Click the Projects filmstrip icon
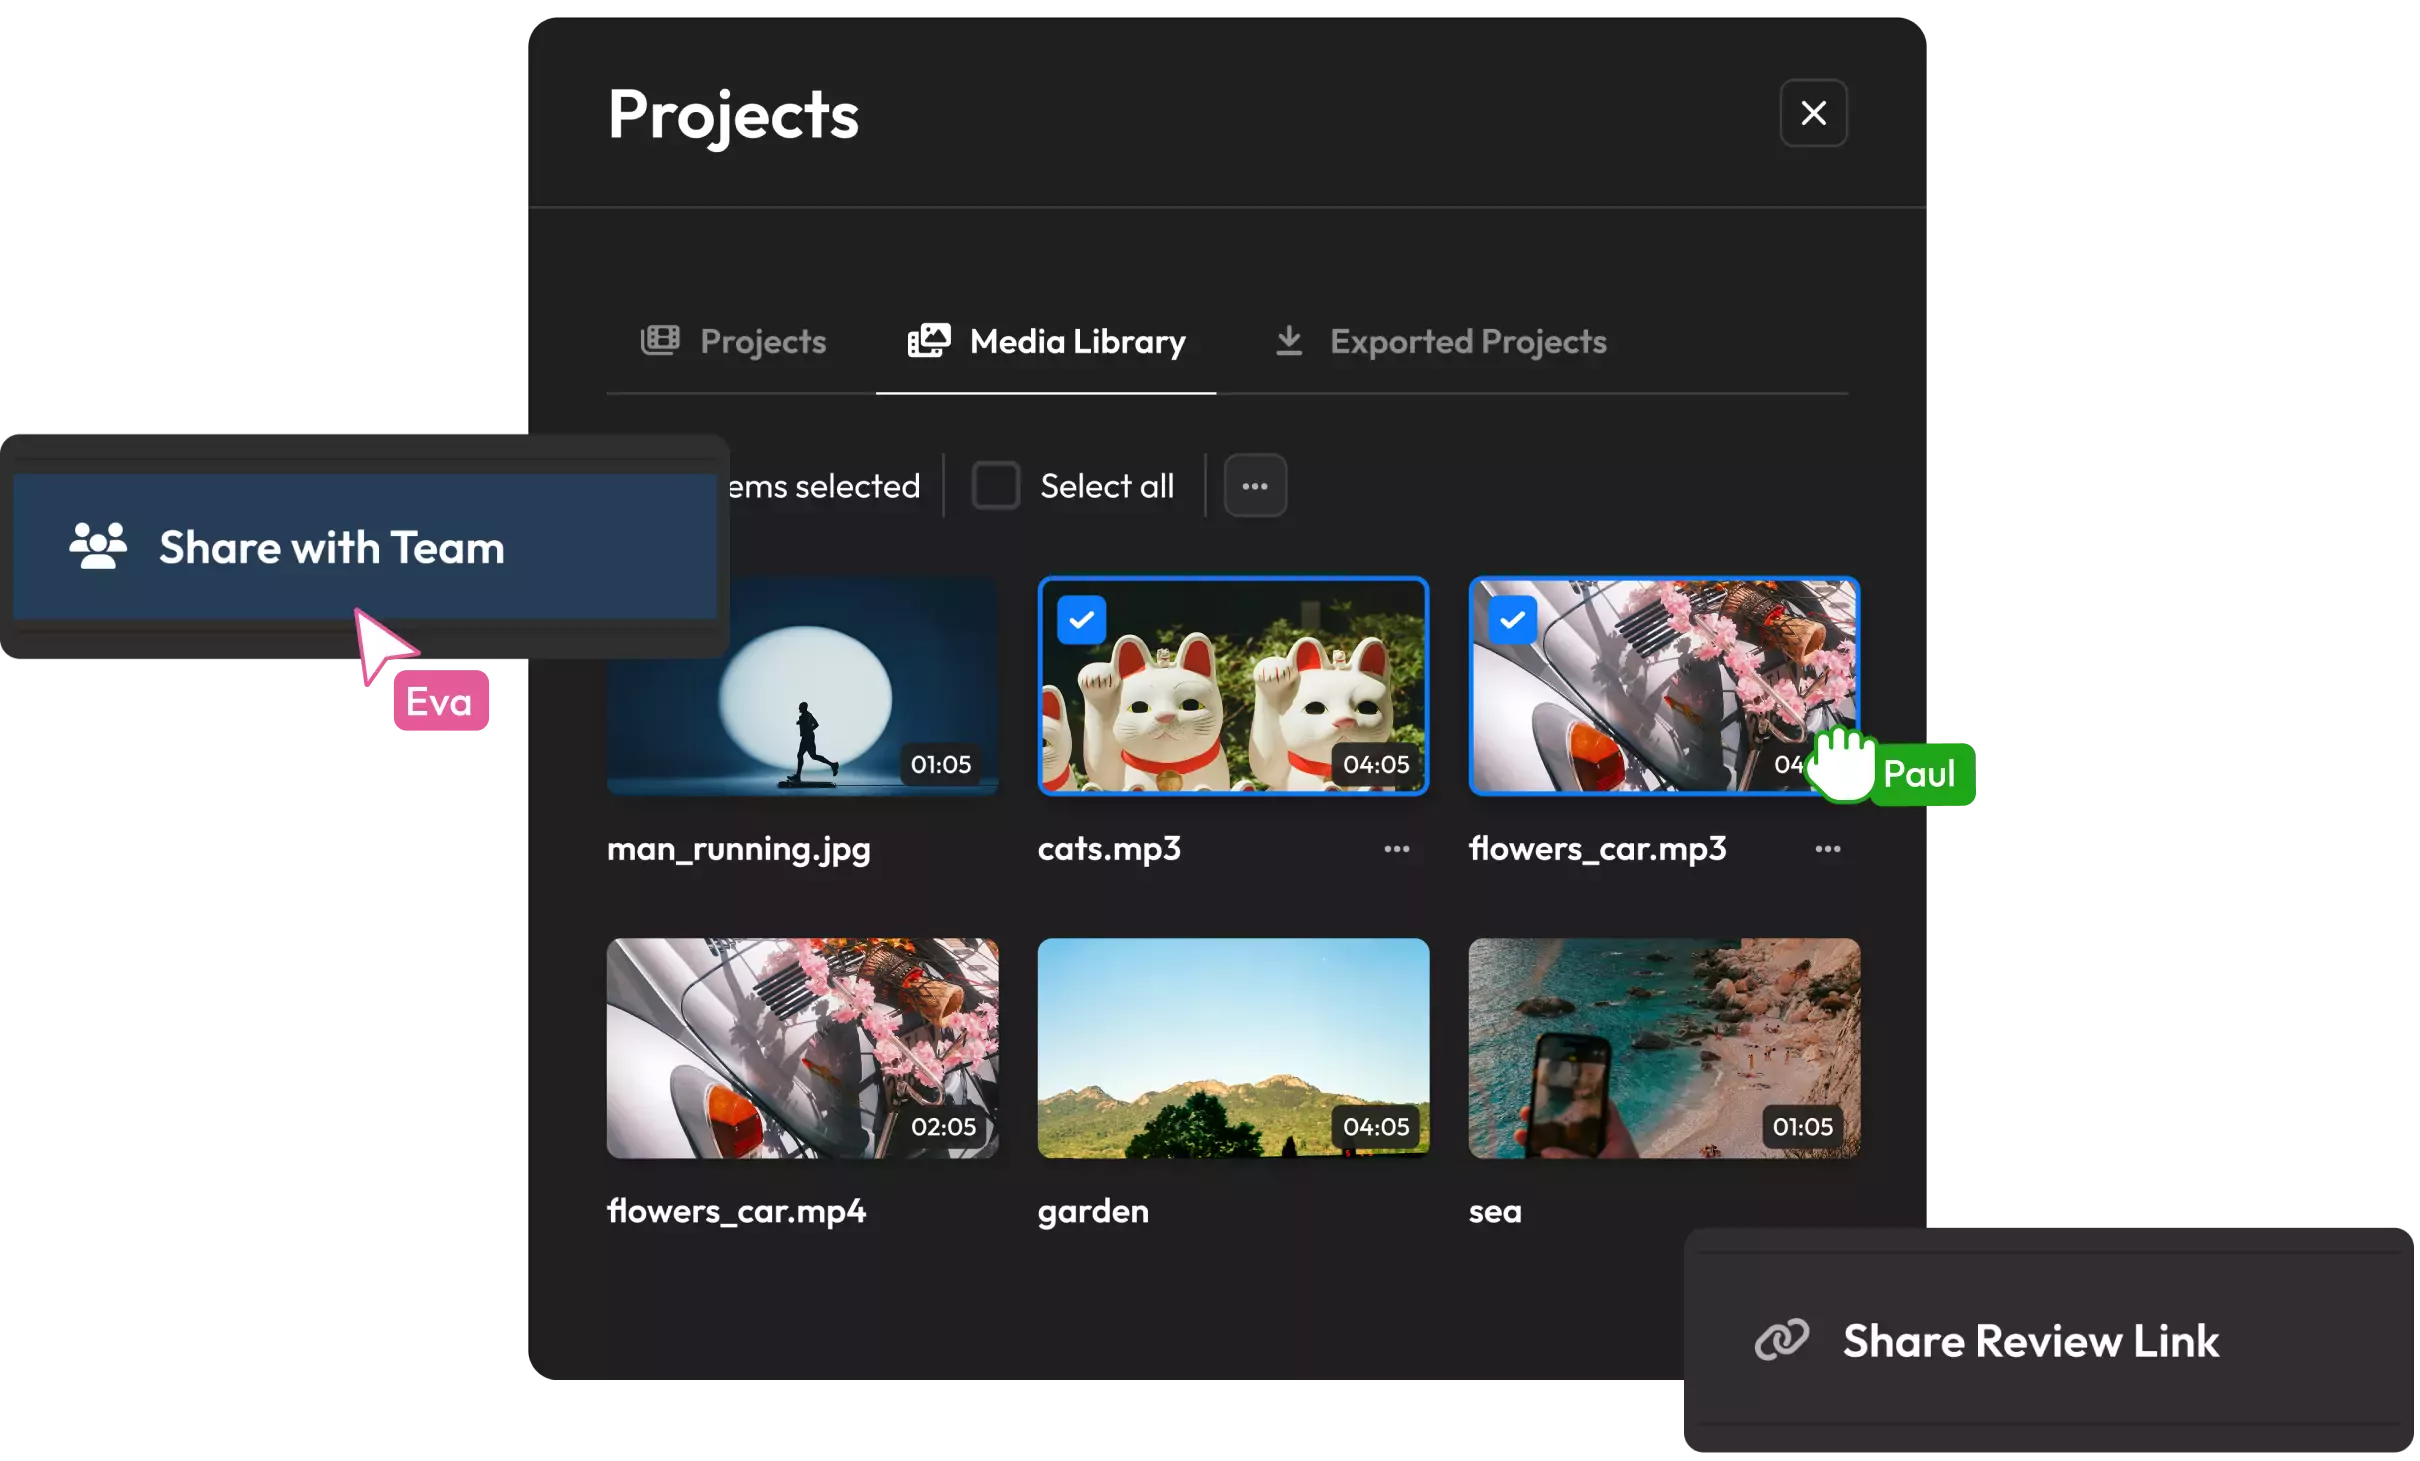The image size is (2420, 1461). point(660,341)
